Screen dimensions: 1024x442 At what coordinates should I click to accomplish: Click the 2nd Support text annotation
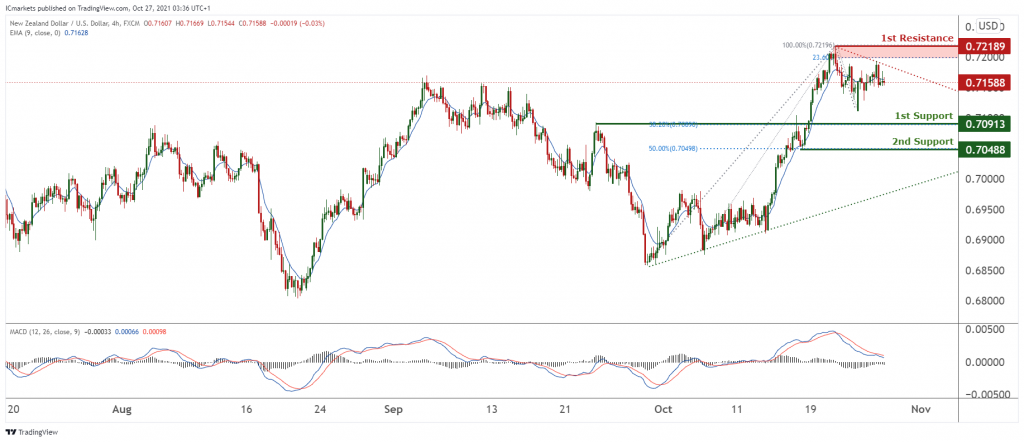[x=923, y=141]
